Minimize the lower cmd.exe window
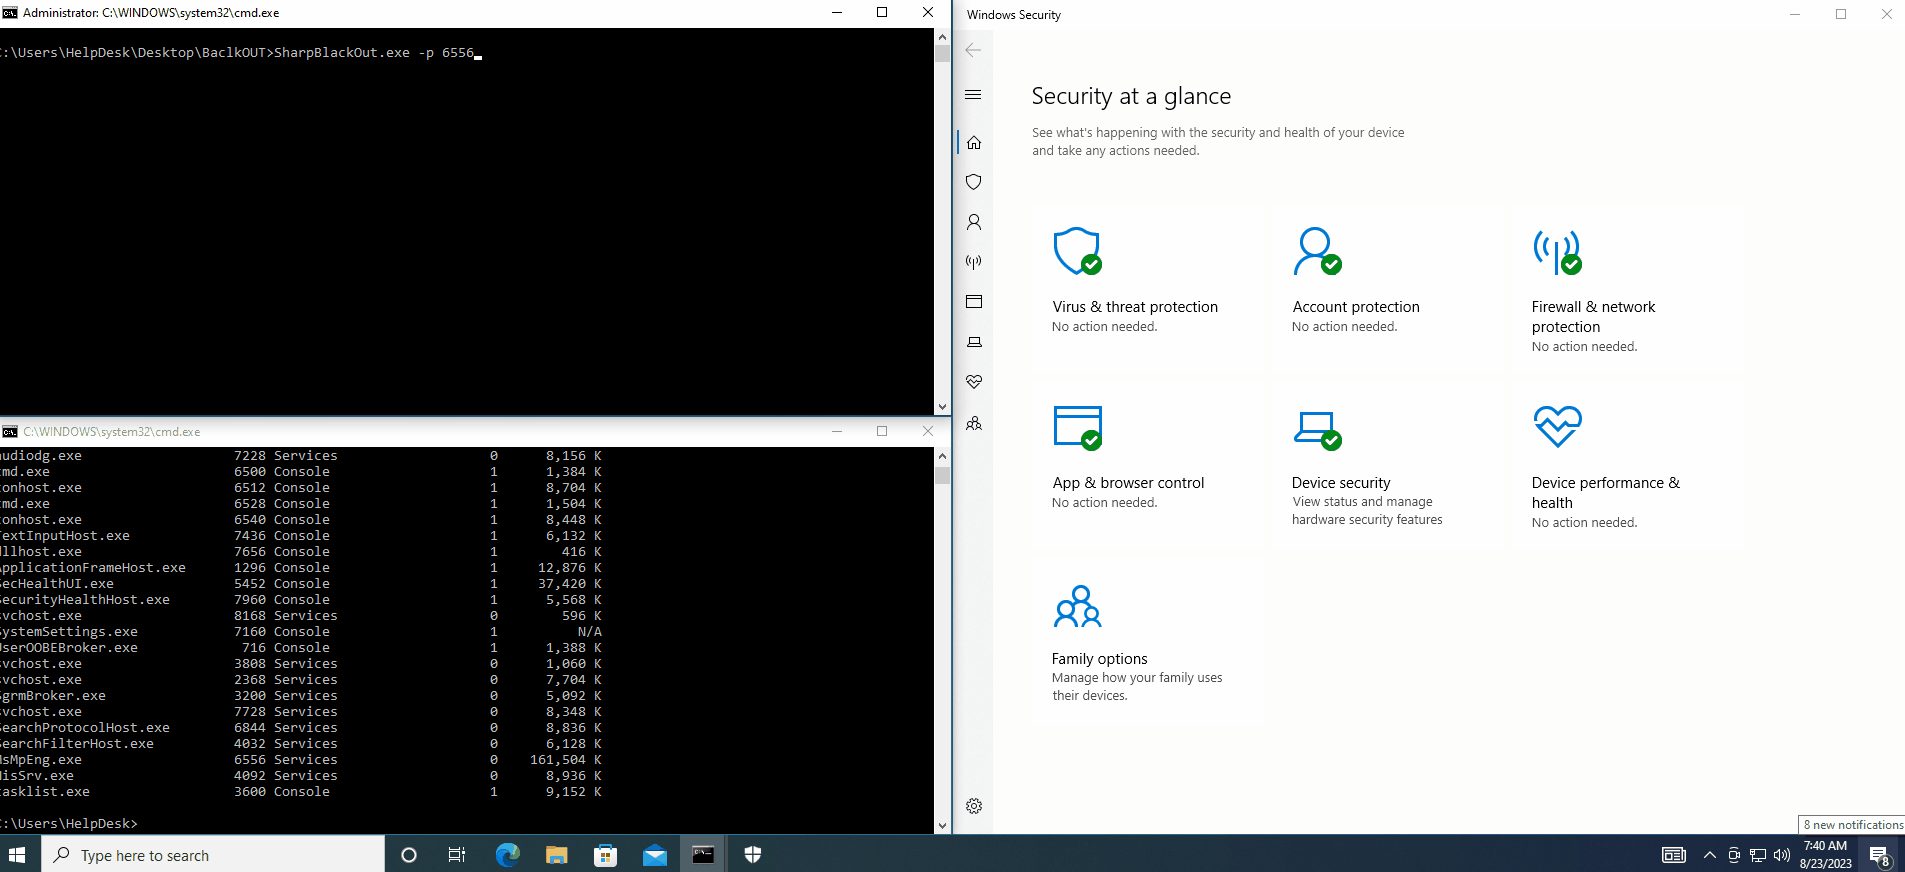The image size is (1905, 872). point(837,432)
